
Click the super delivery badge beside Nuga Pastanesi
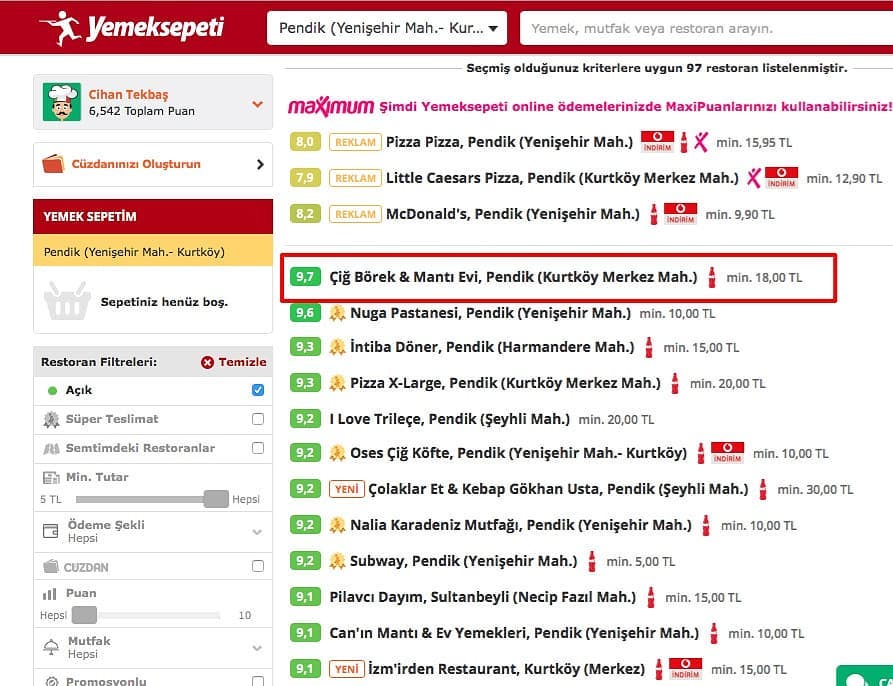point(337,313)
